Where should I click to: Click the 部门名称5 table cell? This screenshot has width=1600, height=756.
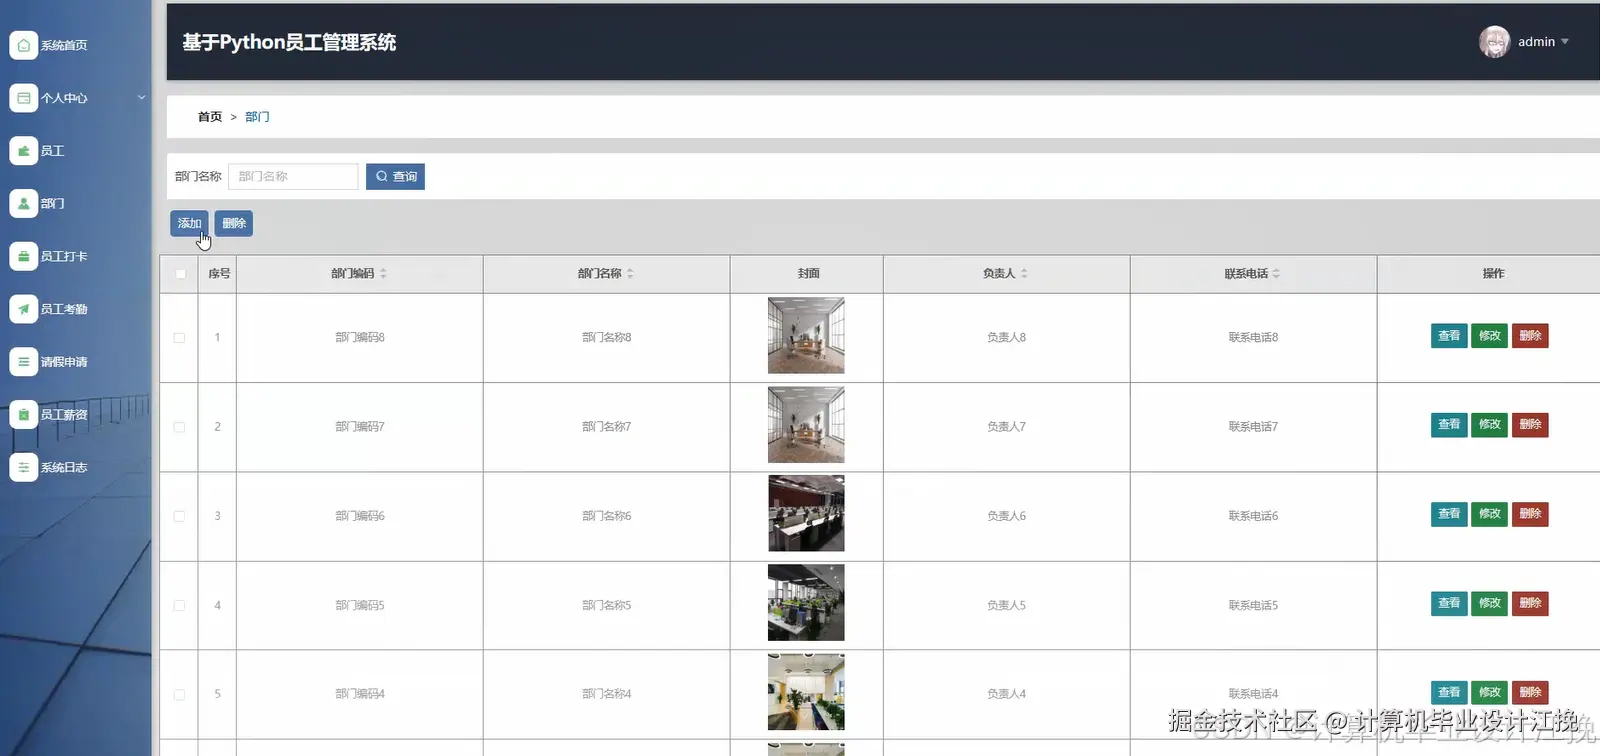(x=606, y=605)
